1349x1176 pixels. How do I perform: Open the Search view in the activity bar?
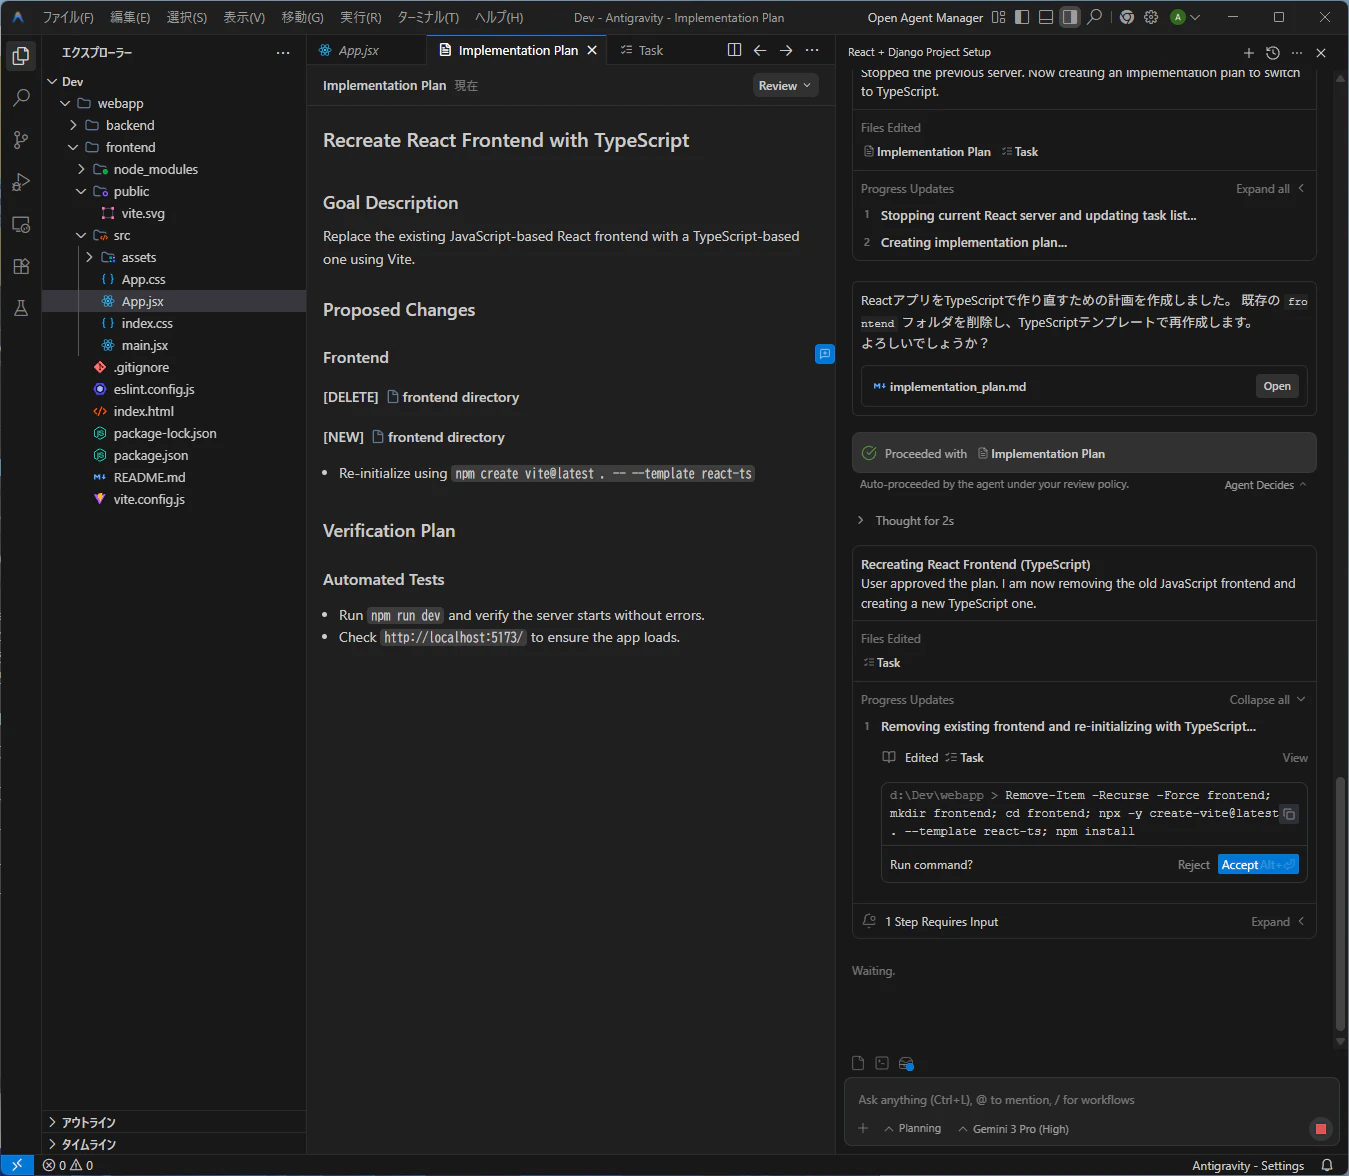tap(21, 98)
